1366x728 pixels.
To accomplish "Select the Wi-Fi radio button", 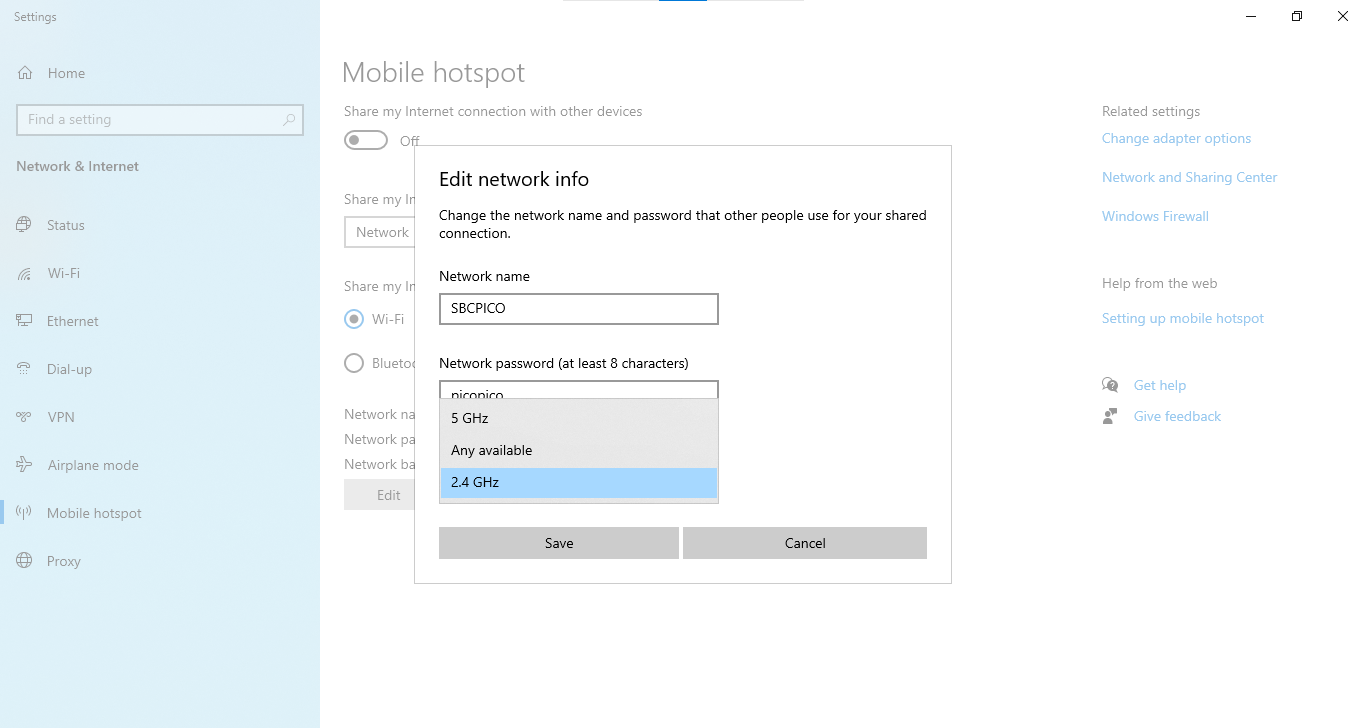I will pyautogui.click(x=353, y=319).
